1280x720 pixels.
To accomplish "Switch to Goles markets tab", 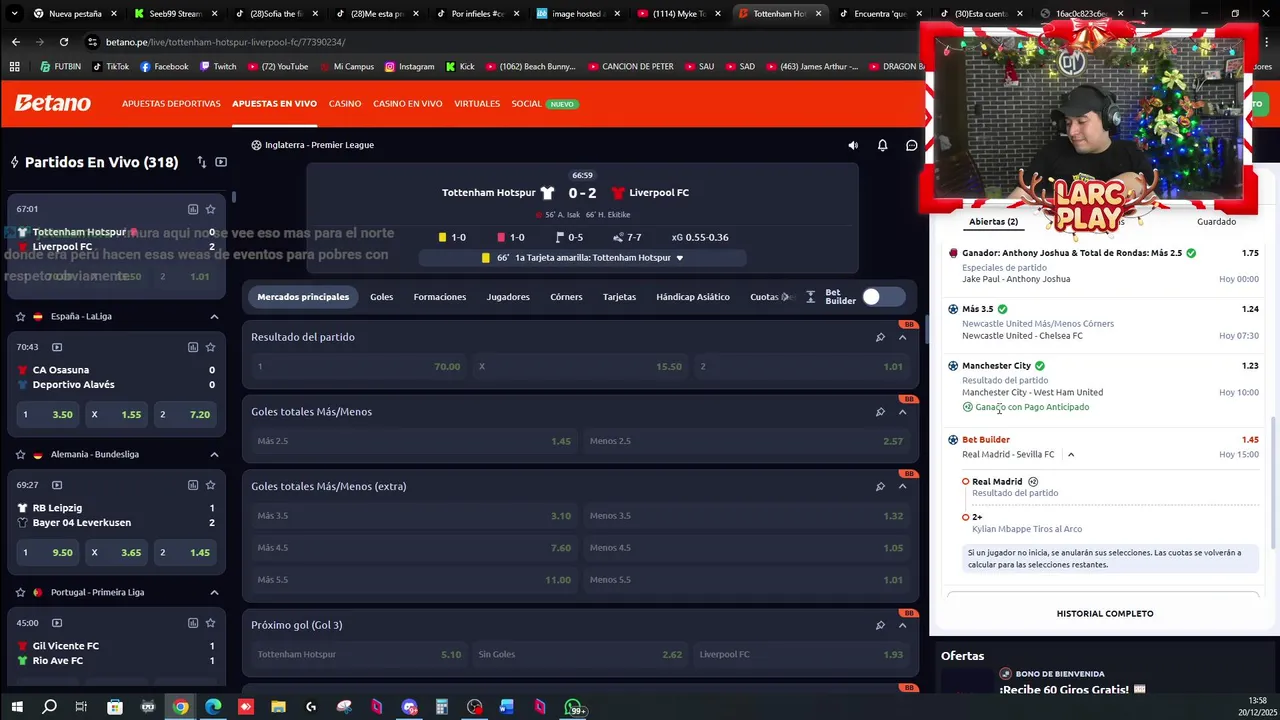I will [381, 297].
